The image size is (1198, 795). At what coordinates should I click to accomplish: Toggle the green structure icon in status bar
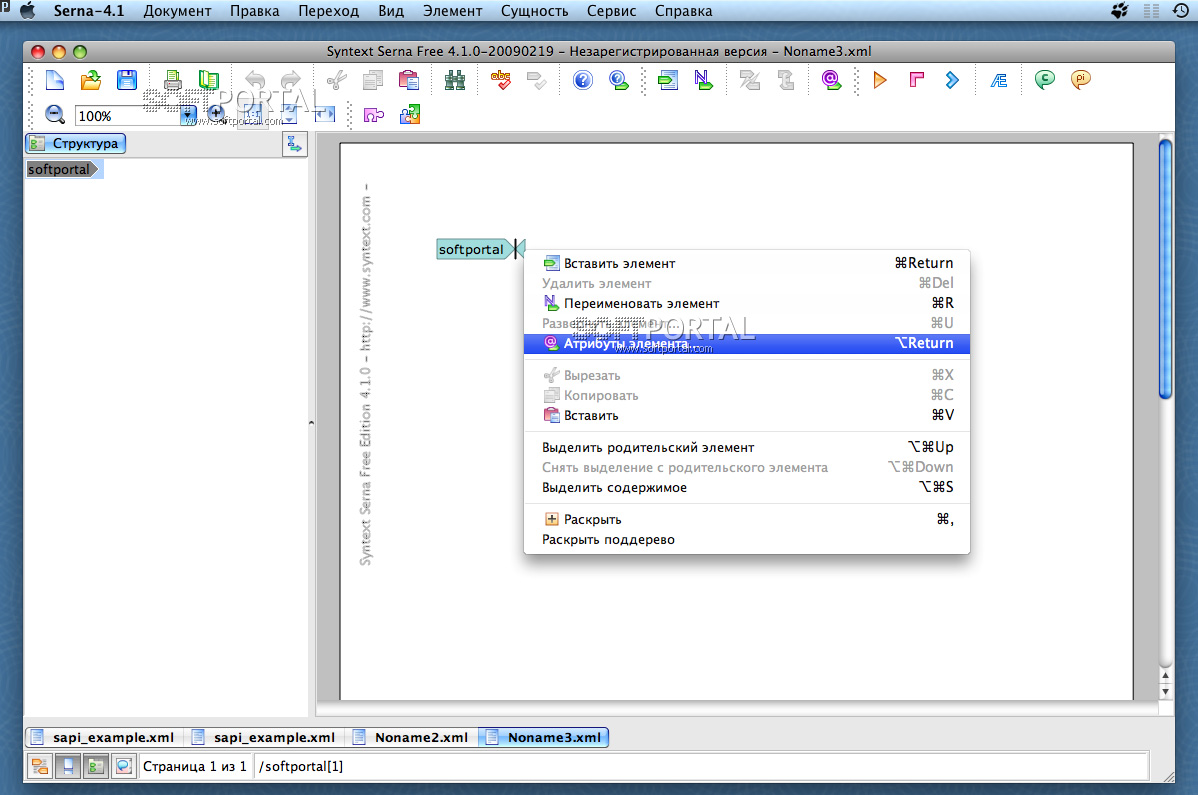click(x=96, y=766)
